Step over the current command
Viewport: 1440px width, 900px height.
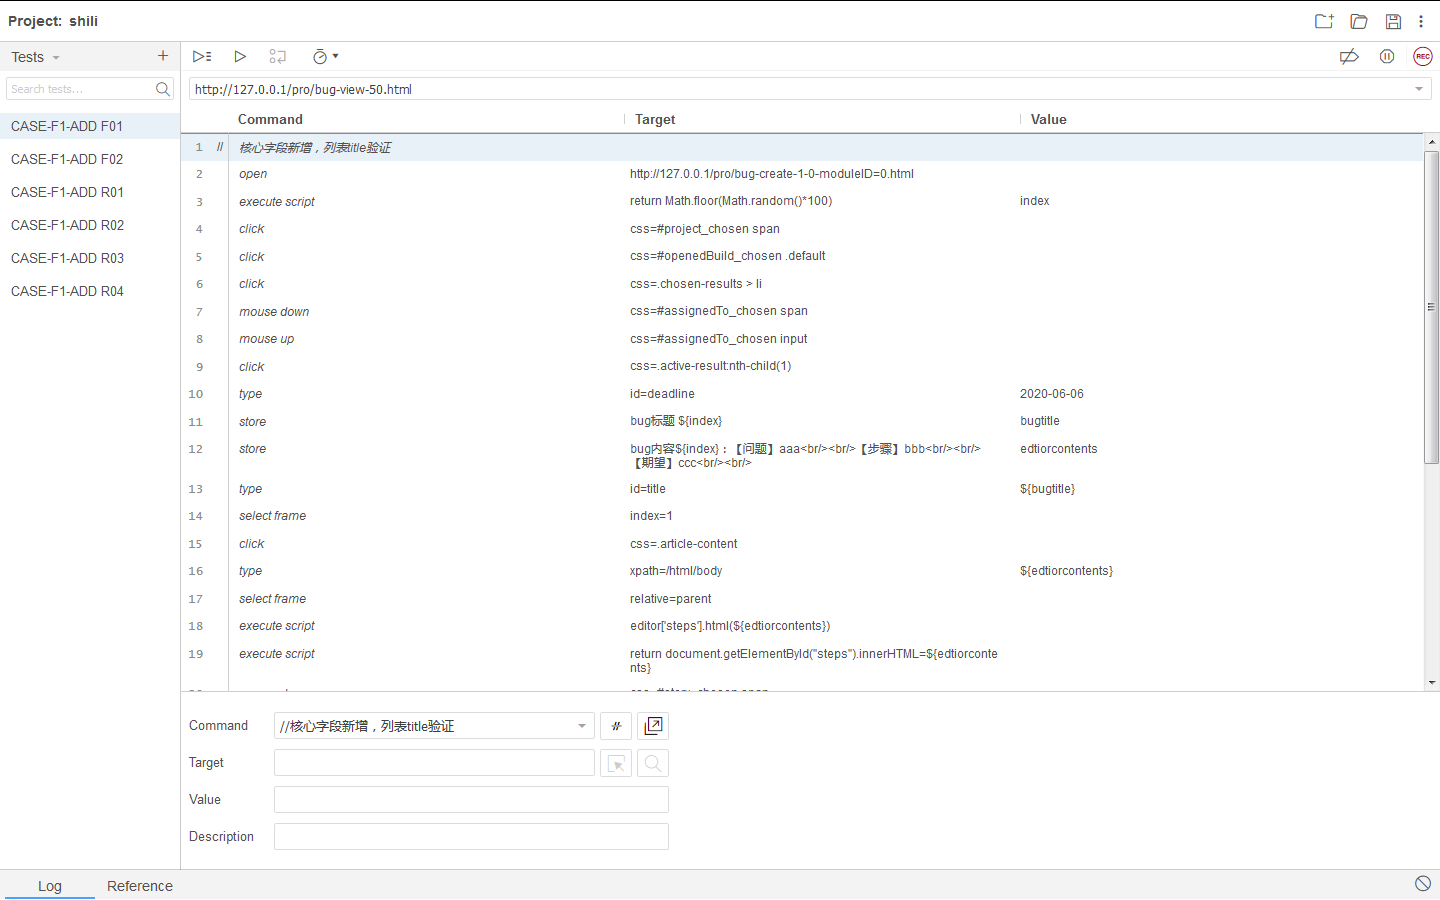278,56
